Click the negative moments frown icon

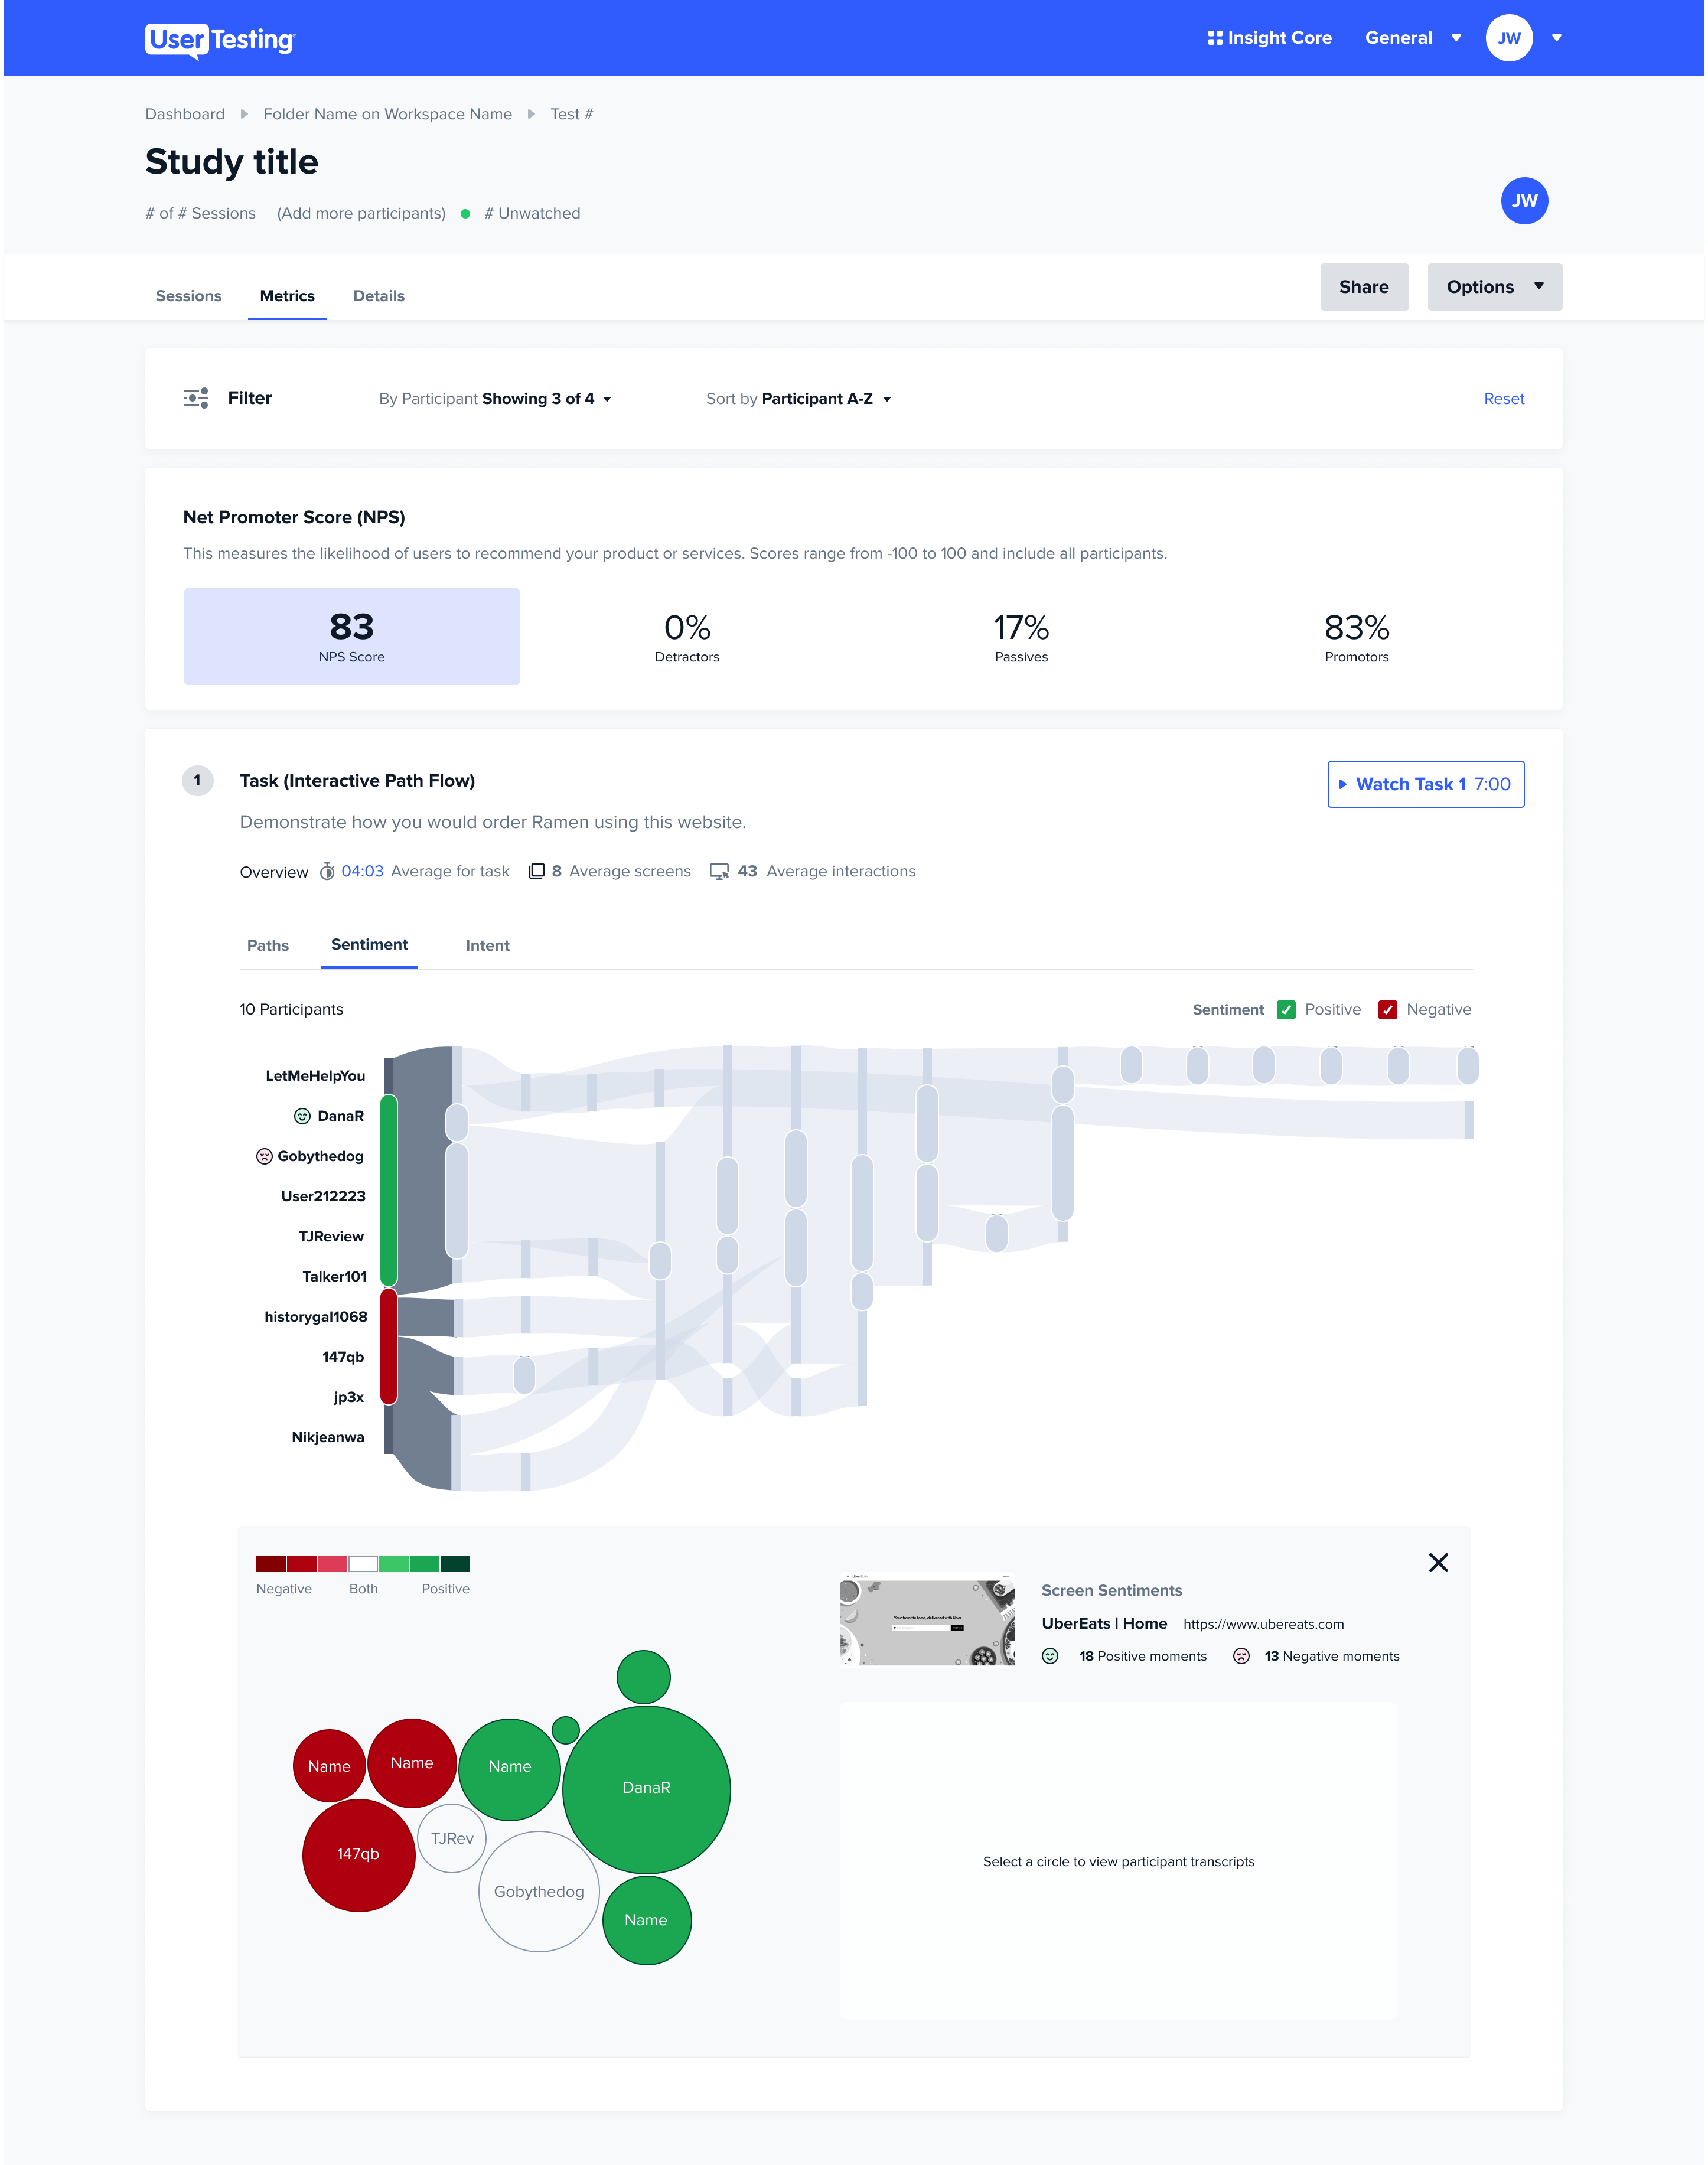click(x=1241, y=1656)
